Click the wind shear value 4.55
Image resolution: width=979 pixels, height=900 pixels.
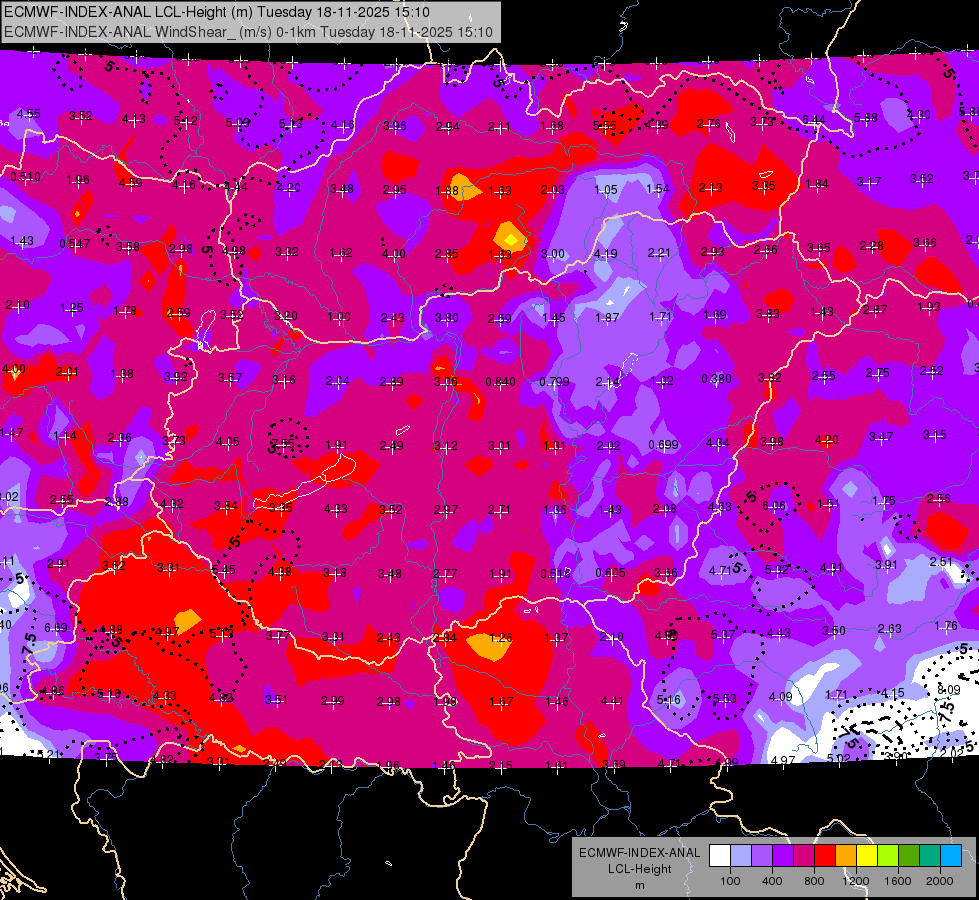pos(29,114)
